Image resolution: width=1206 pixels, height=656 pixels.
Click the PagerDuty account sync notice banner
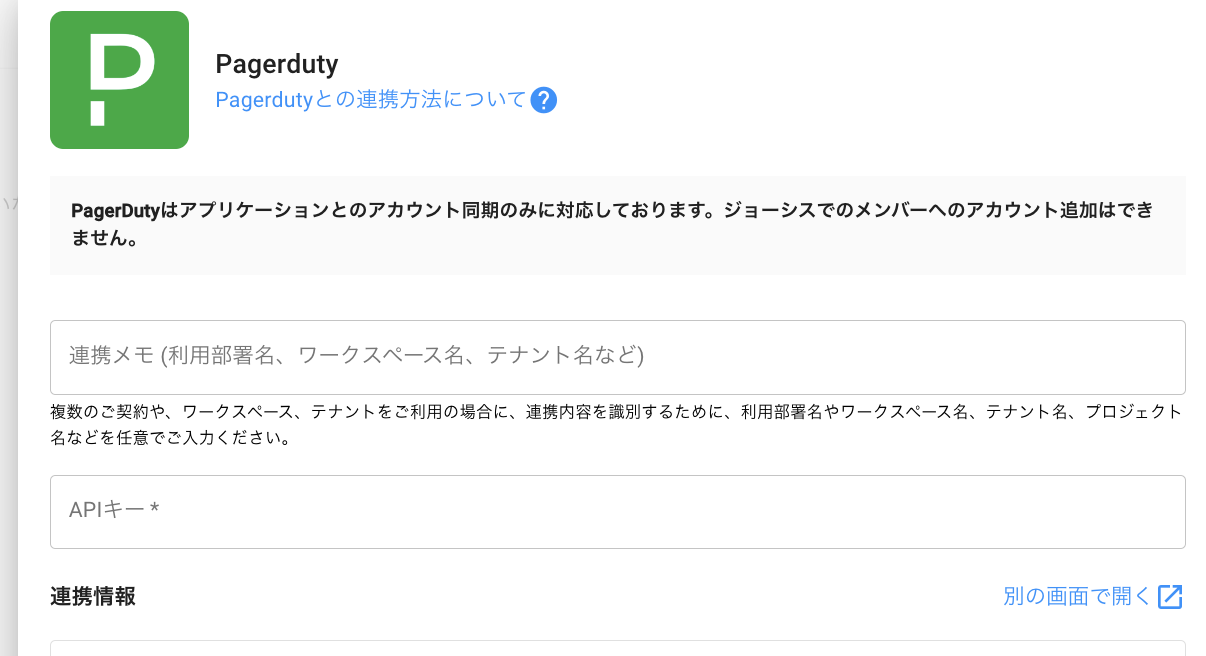tap(617, 225)
